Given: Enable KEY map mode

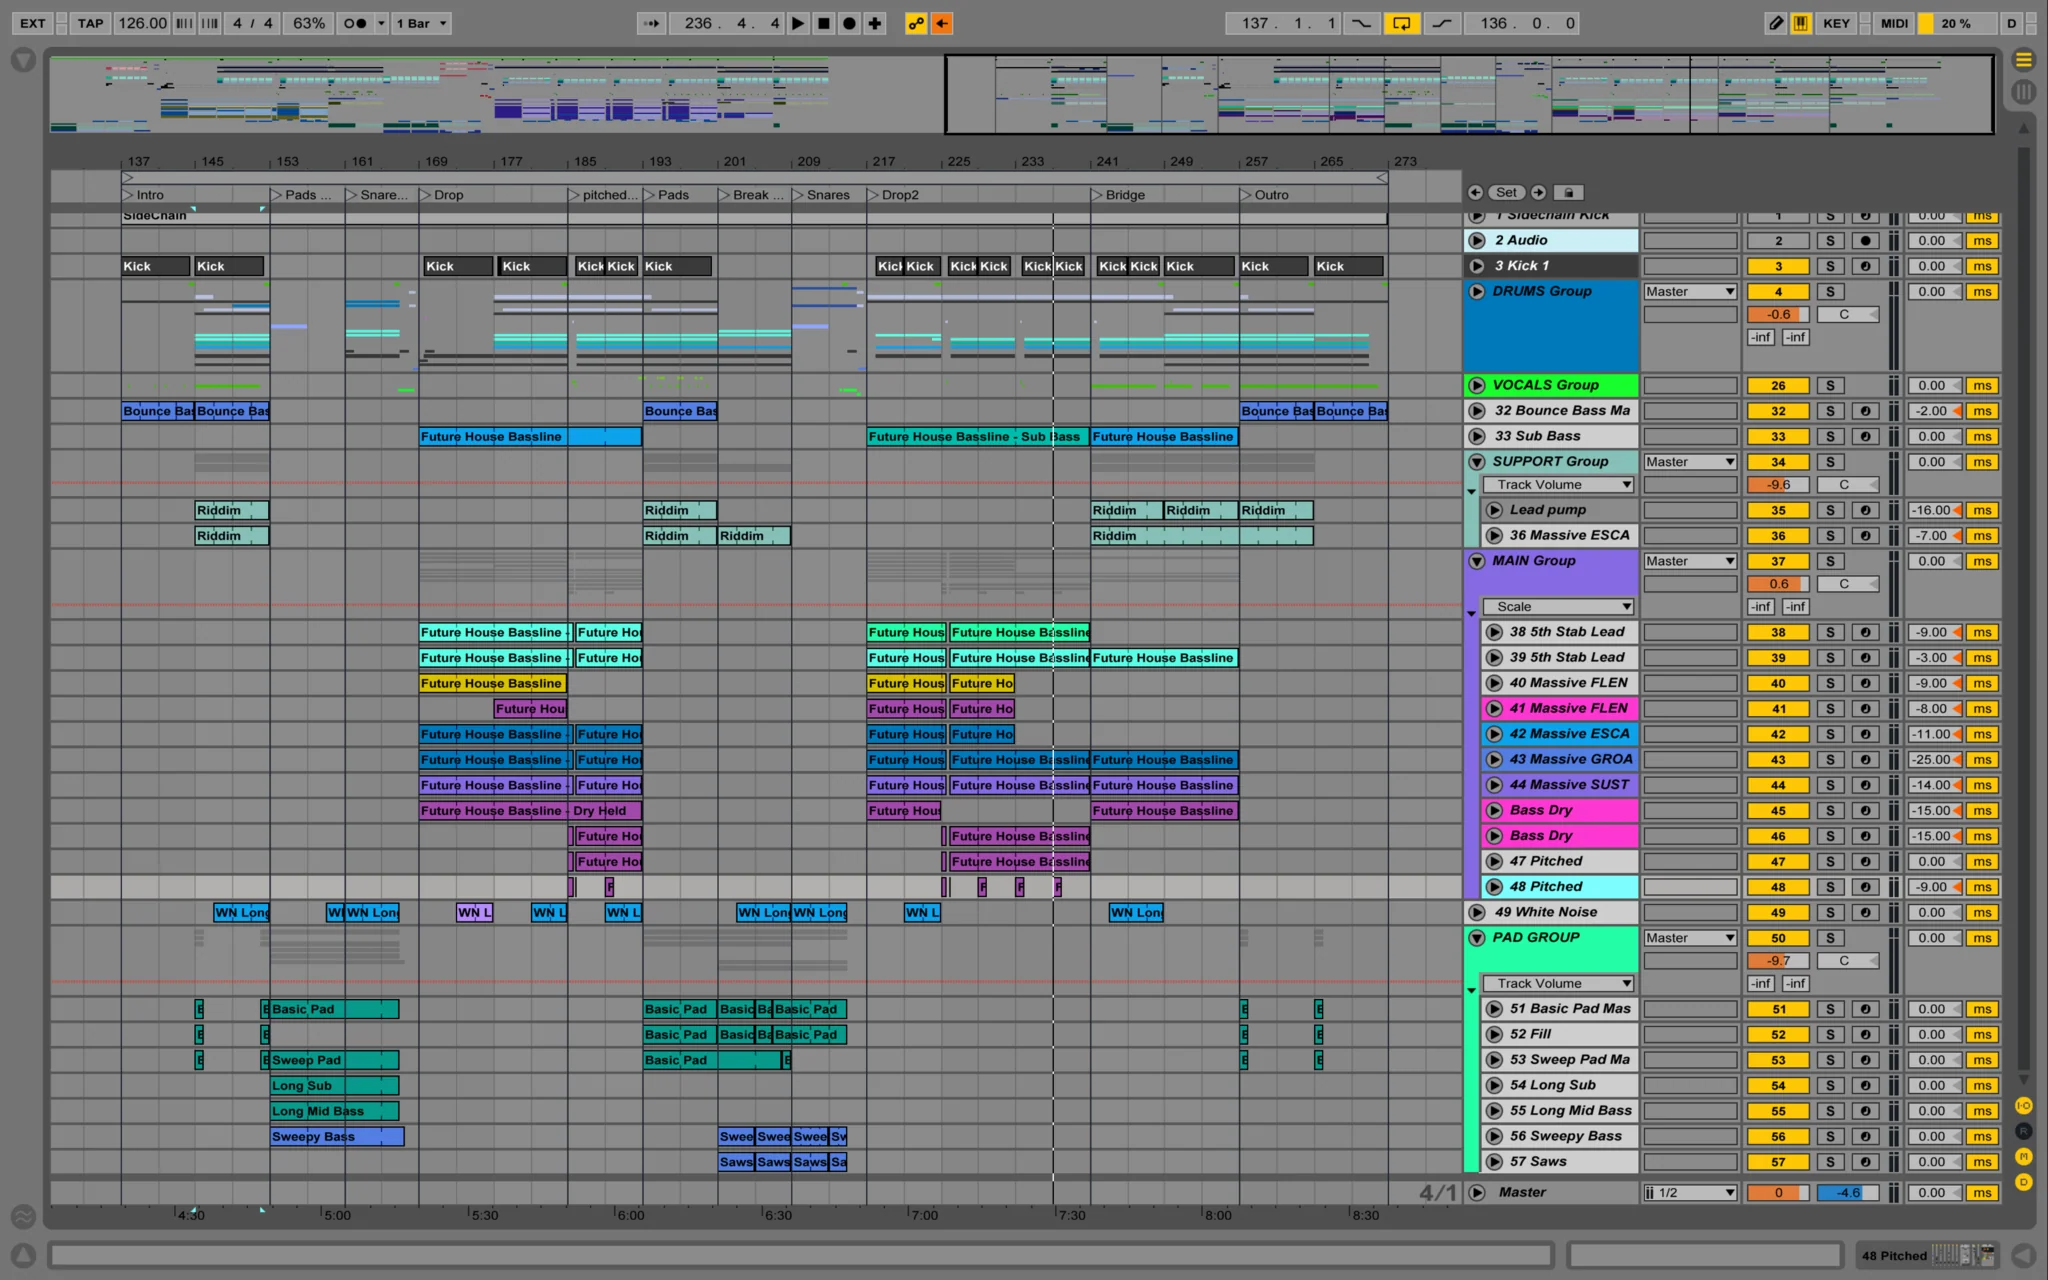Looking at the screenshot, I should 1836,23.
